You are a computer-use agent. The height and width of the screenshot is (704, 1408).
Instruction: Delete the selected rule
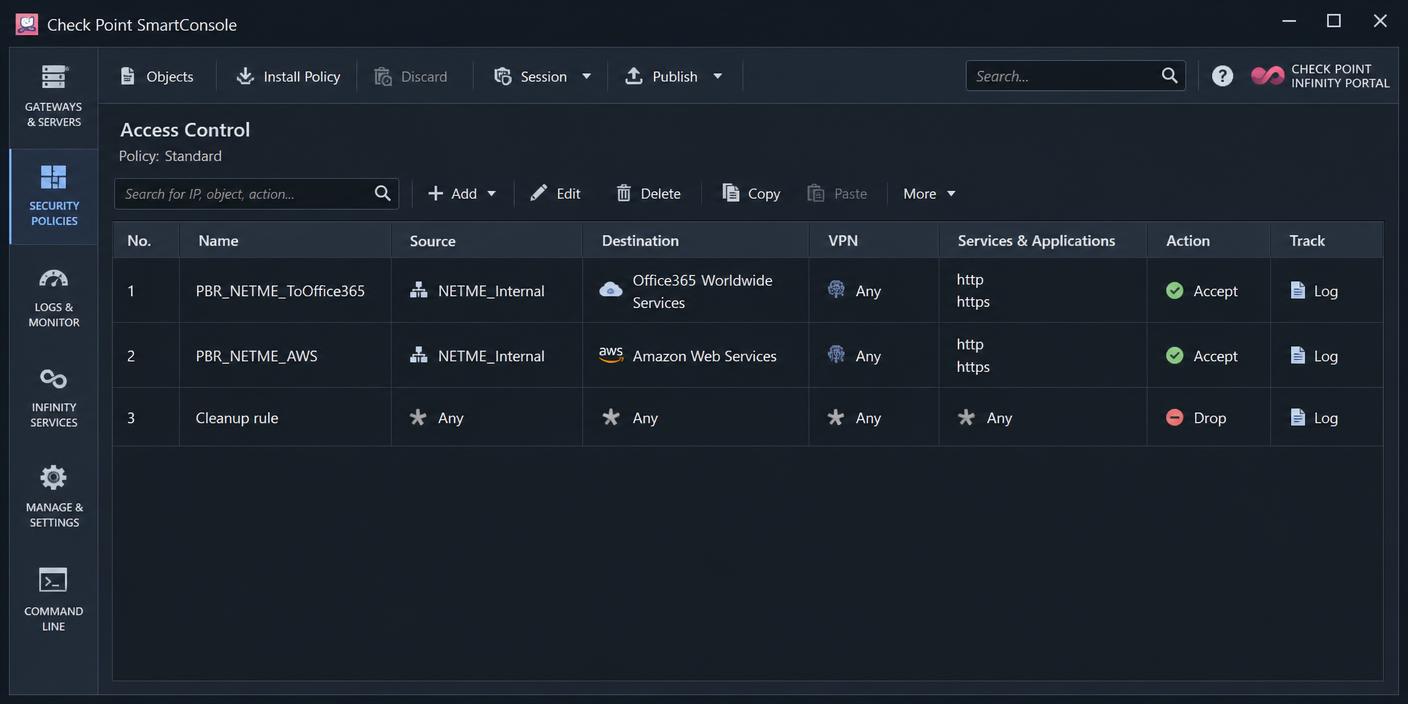pyautogui.click(x=648, y=193)
